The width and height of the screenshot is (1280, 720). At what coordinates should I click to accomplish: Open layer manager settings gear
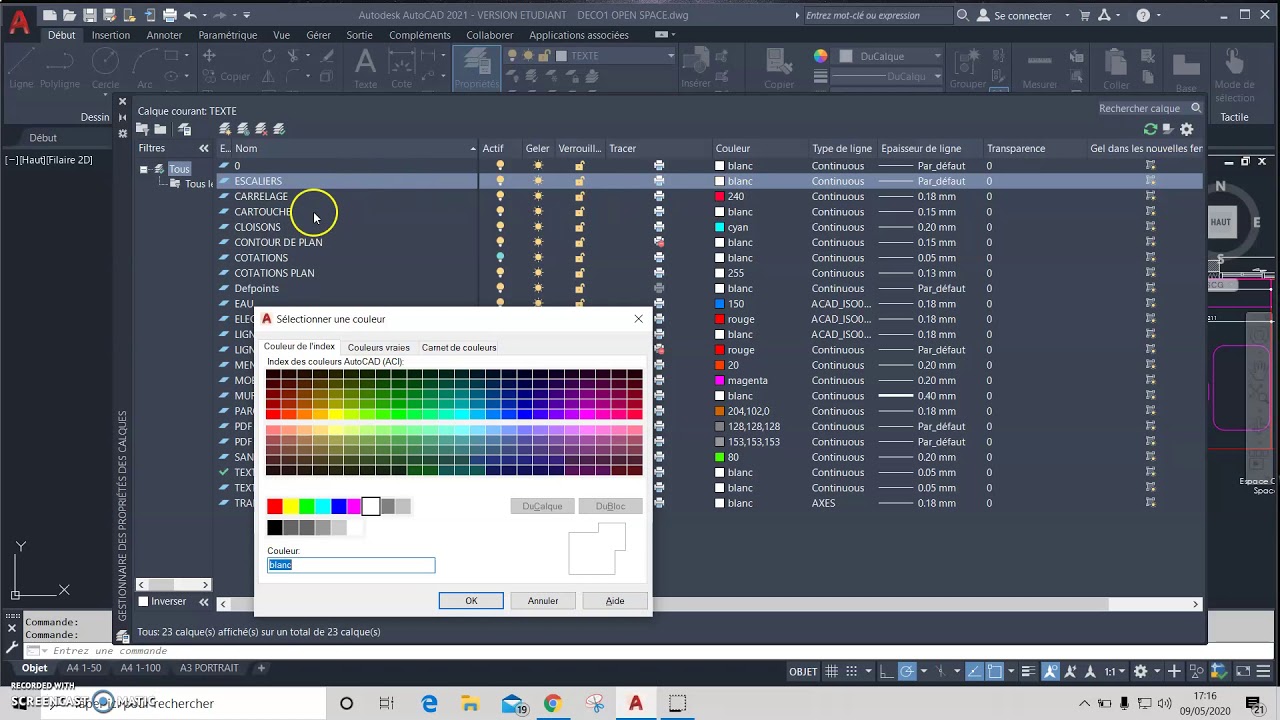tap(1187, 129)
